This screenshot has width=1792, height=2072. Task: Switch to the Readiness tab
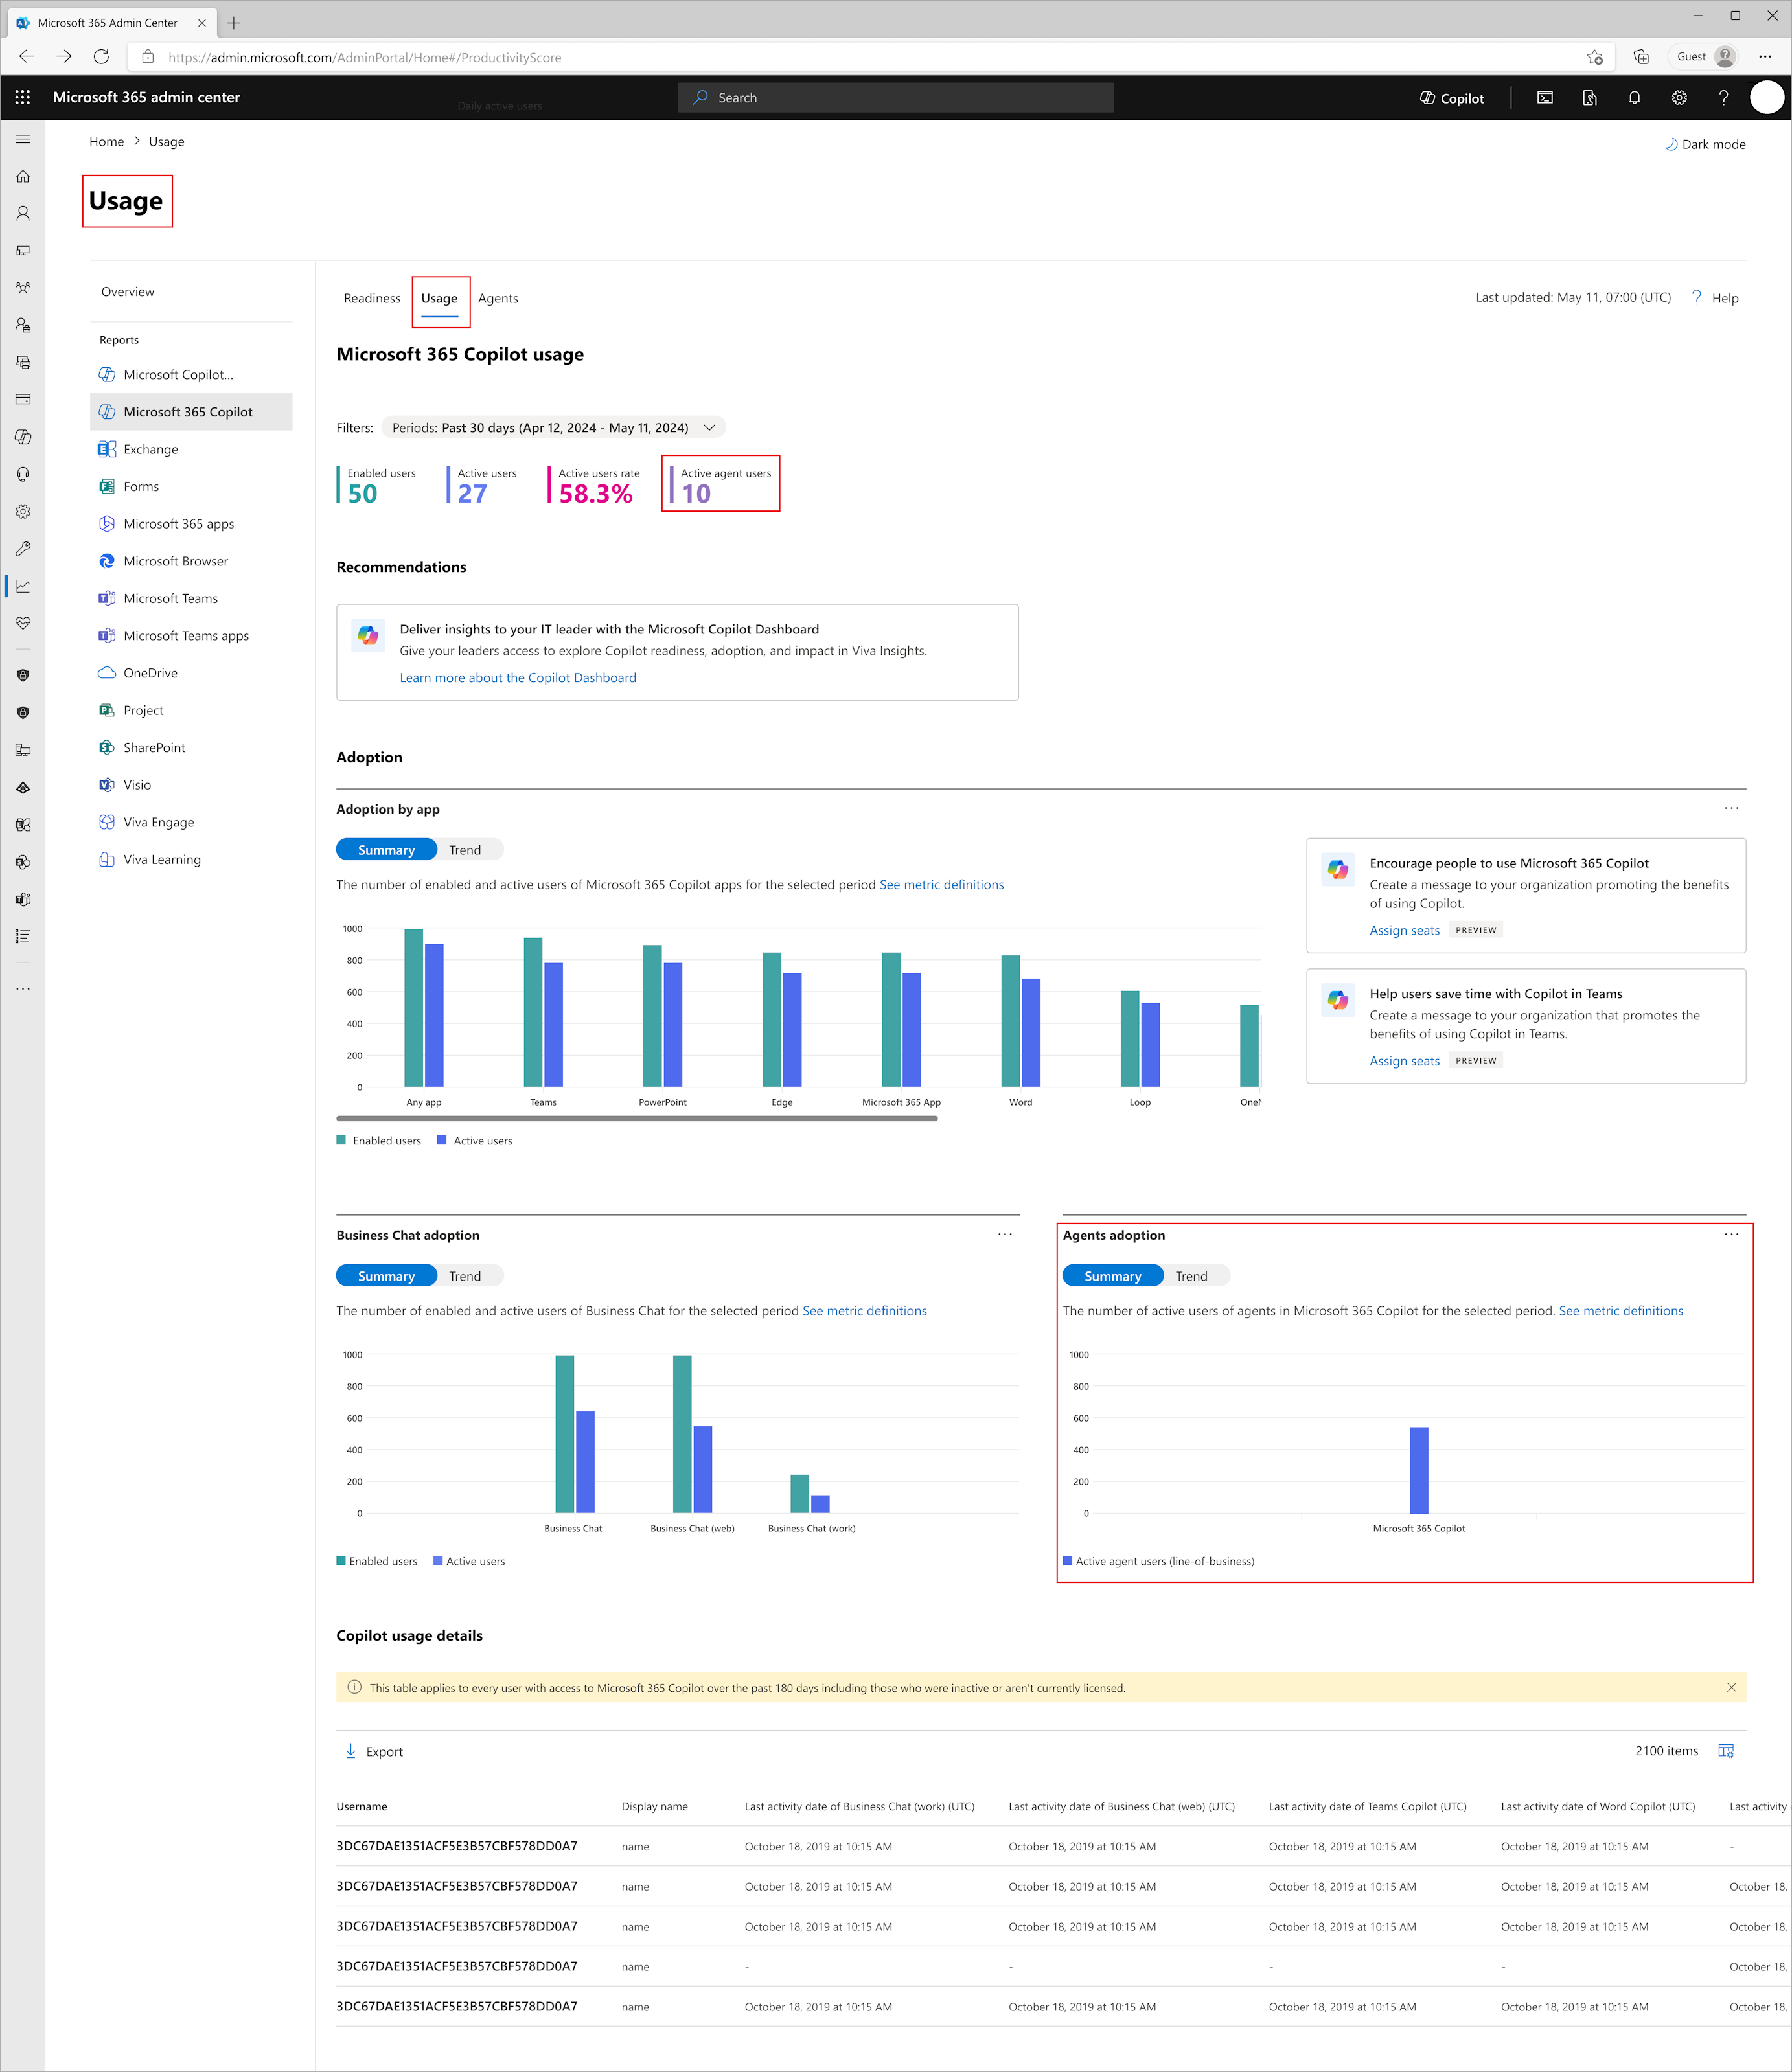point(372,298)
